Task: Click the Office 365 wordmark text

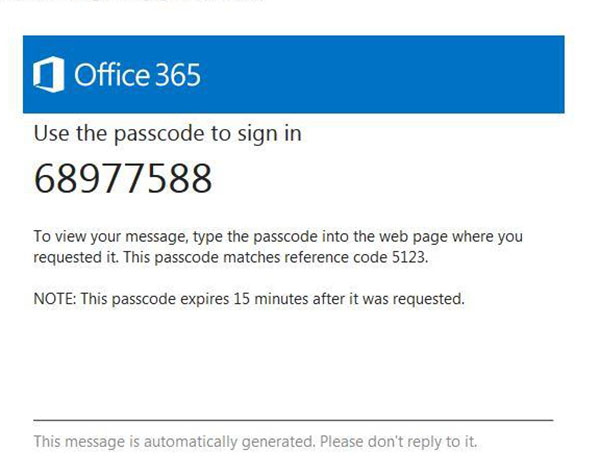Action: [x=137, y=75]
